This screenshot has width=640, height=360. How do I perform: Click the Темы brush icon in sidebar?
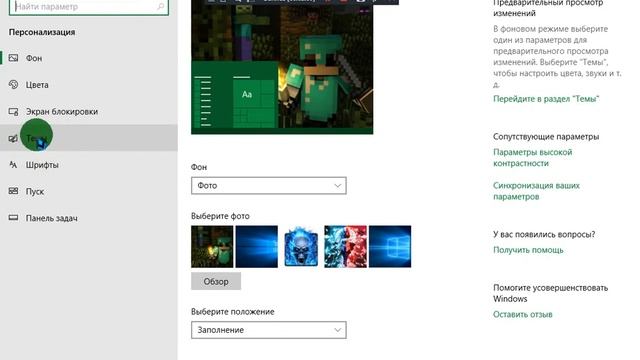tap(13, 138)
